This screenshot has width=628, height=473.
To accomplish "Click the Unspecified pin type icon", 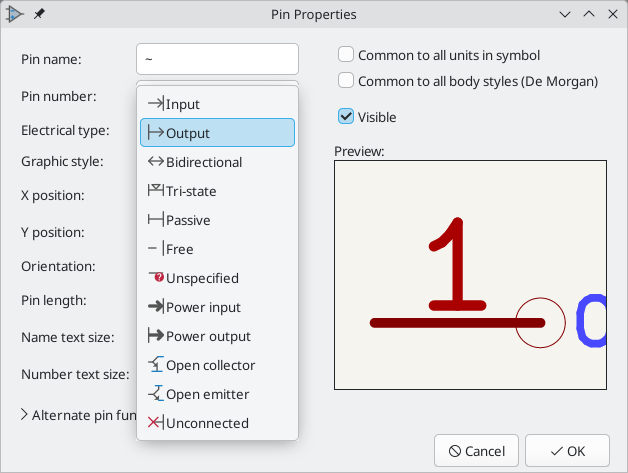I will click(x=155, y=278).
